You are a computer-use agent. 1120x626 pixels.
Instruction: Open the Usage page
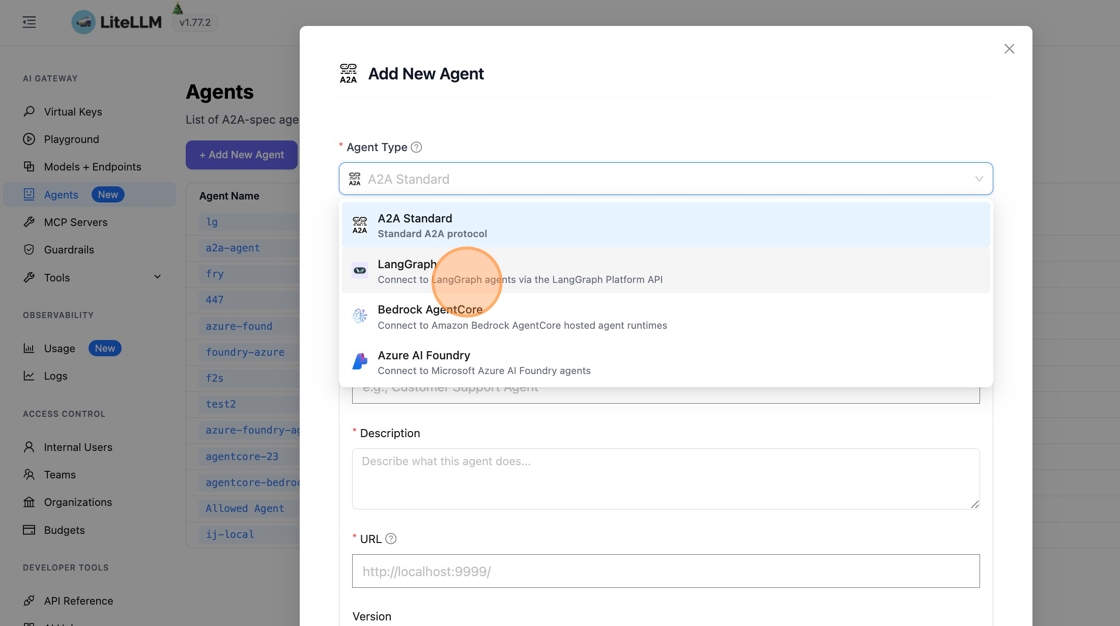59,348
